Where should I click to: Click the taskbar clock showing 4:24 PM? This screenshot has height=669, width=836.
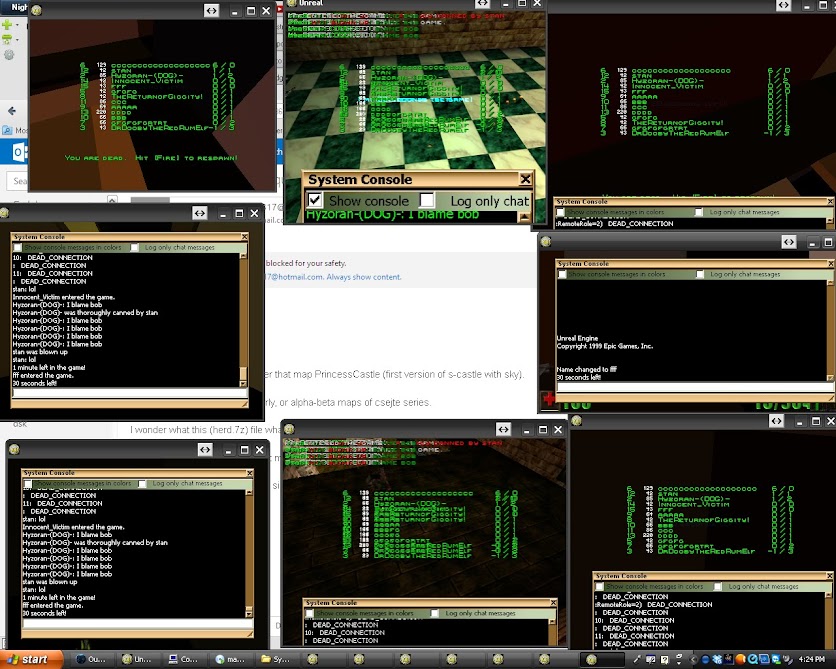811,659
